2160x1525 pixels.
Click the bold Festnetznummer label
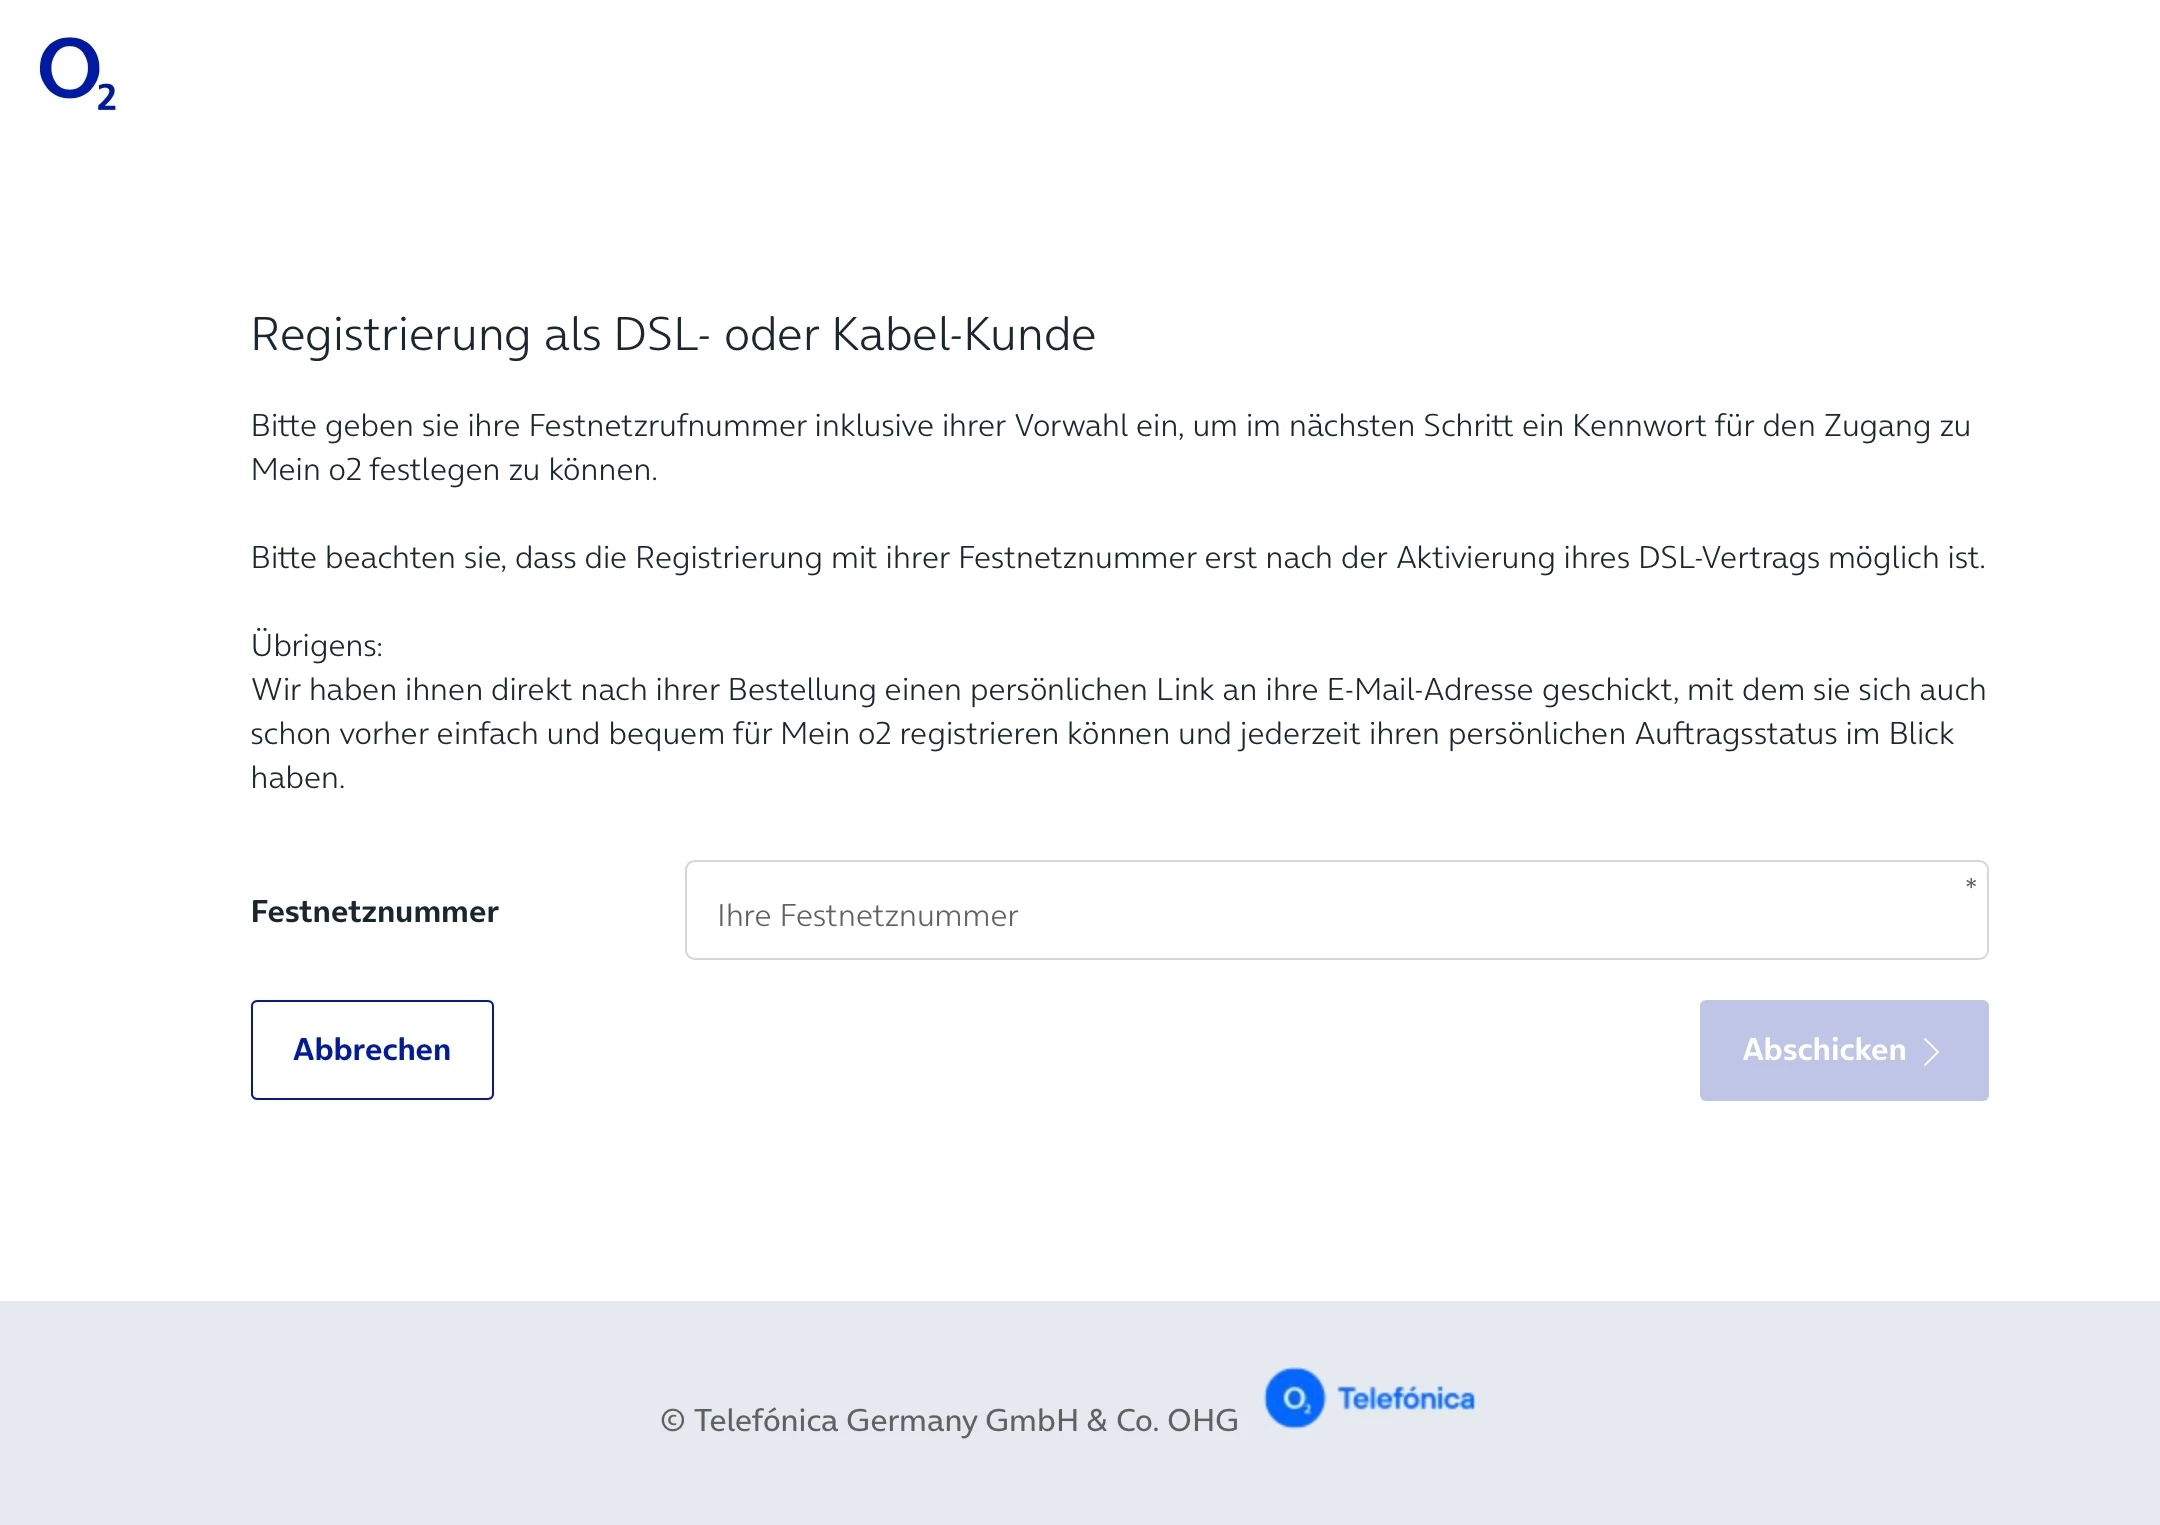(x=374, y=912)
